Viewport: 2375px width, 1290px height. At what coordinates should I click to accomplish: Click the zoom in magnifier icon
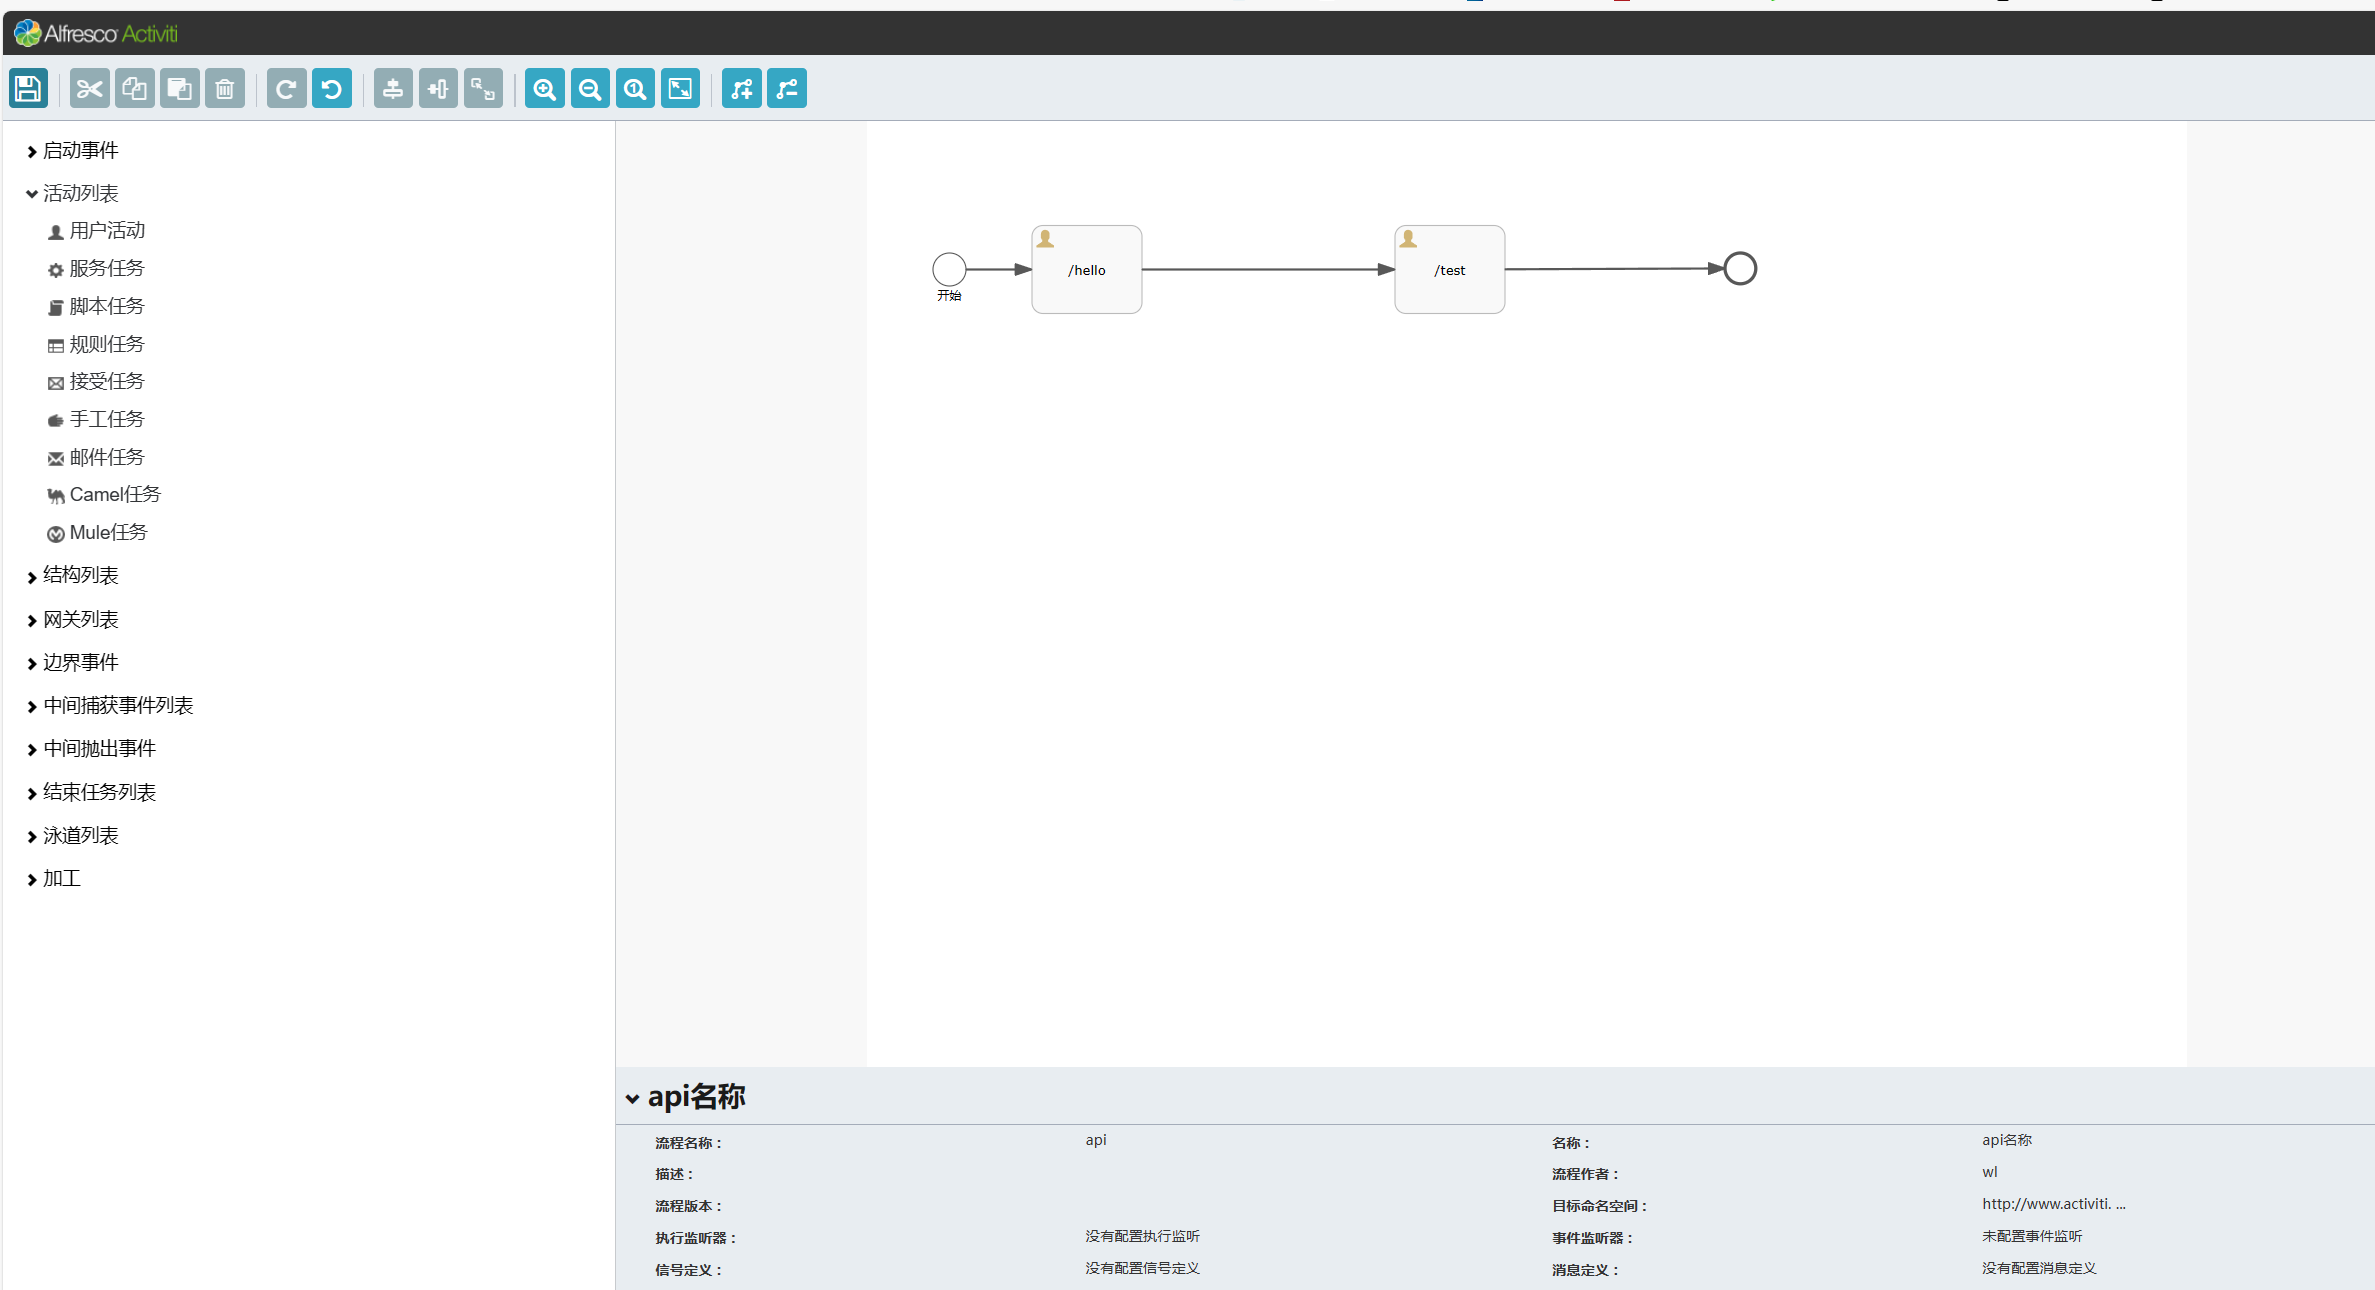click(x=545, y=89)
